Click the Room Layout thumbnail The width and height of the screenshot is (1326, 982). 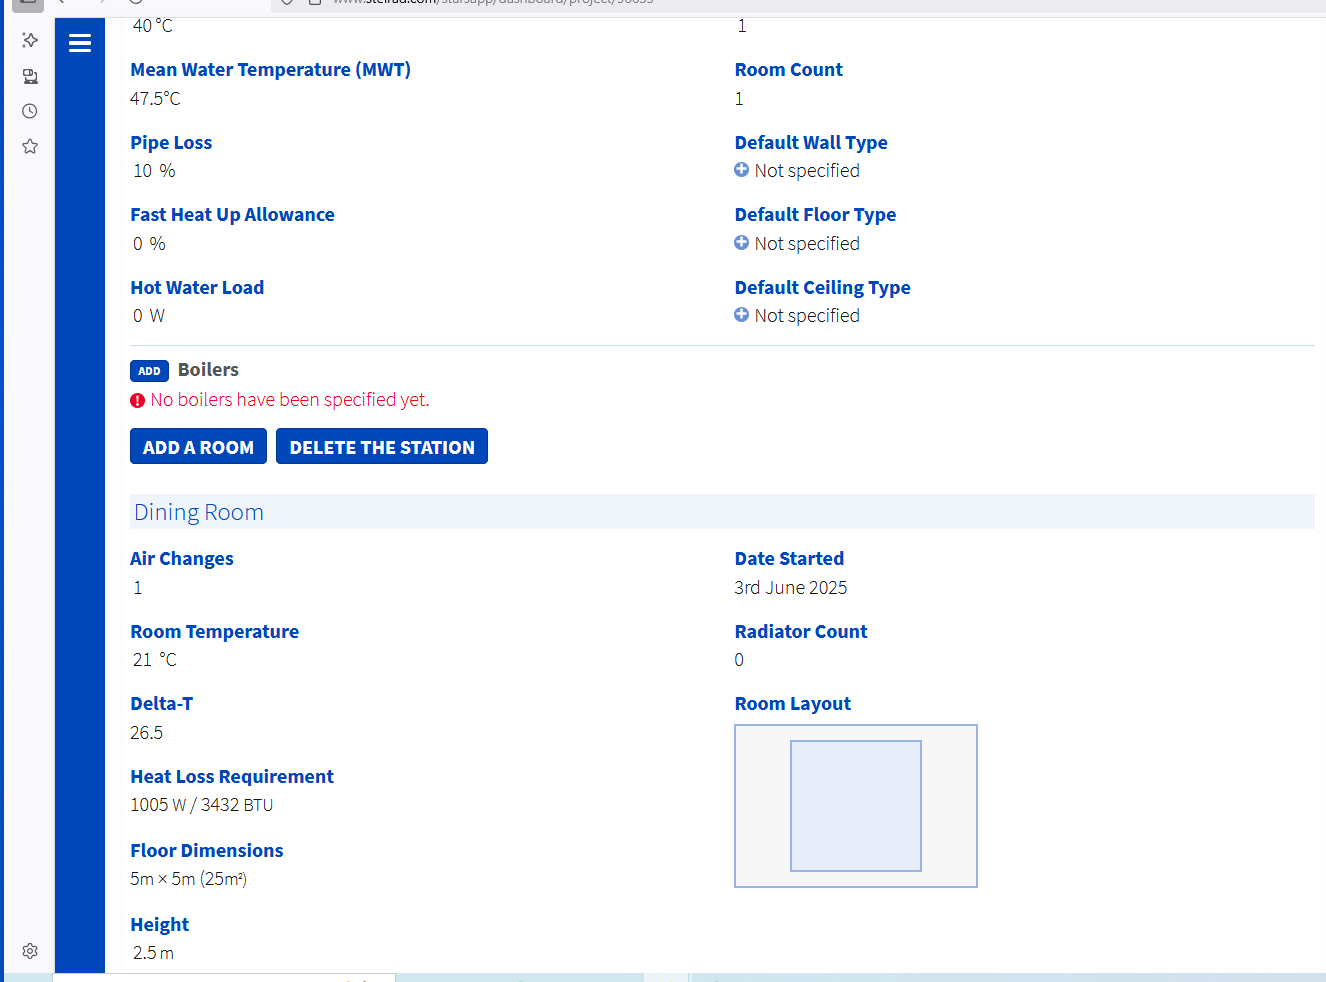pyautogui.click(x=856, y=806)
